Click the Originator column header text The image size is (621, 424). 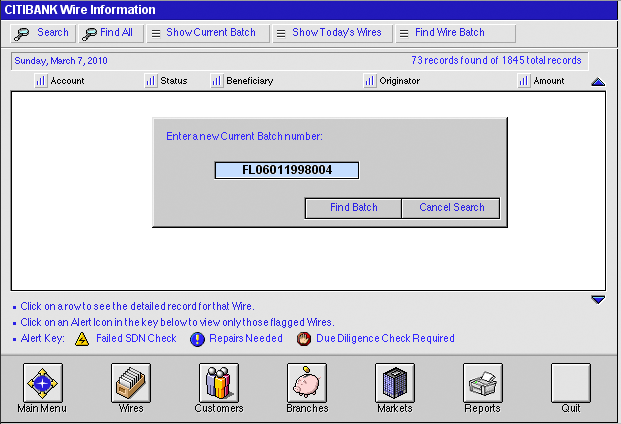(x=400, y=81)
